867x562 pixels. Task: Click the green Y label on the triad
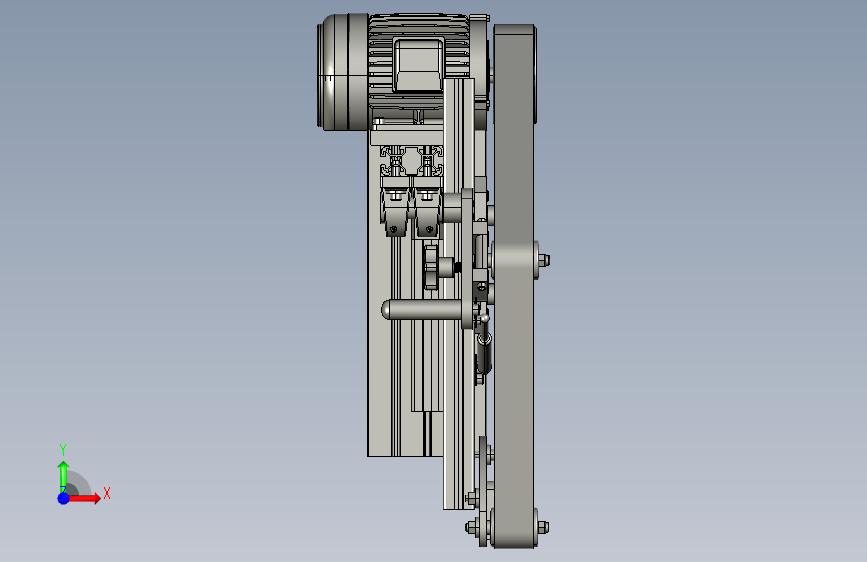(63, 450)
